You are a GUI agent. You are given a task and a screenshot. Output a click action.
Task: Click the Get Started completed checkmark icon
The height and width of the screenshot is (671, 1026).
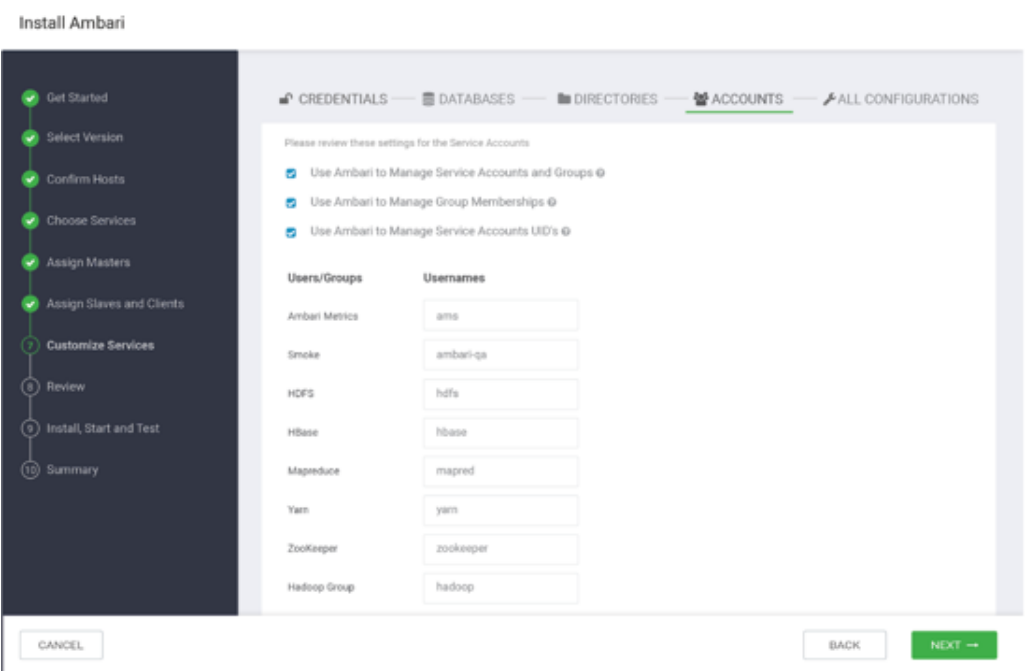[30, 98]
